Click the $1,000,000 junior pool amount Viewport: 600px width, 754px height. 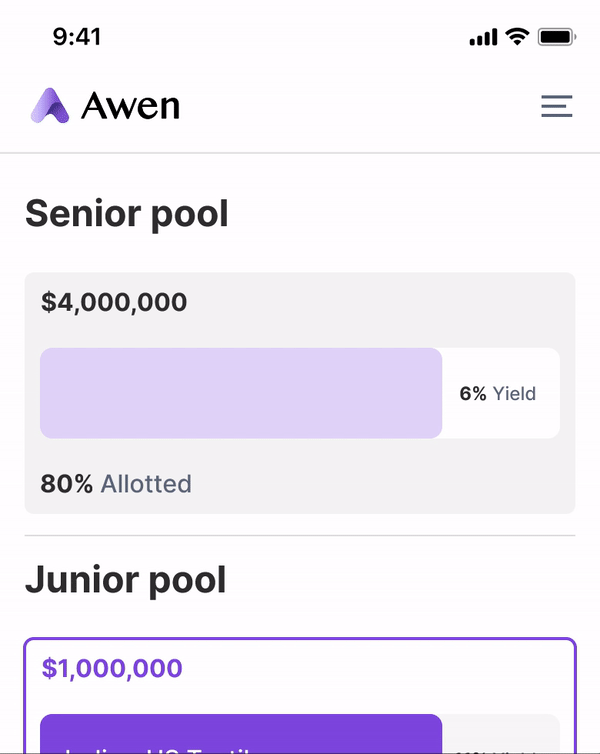[112, 668]
